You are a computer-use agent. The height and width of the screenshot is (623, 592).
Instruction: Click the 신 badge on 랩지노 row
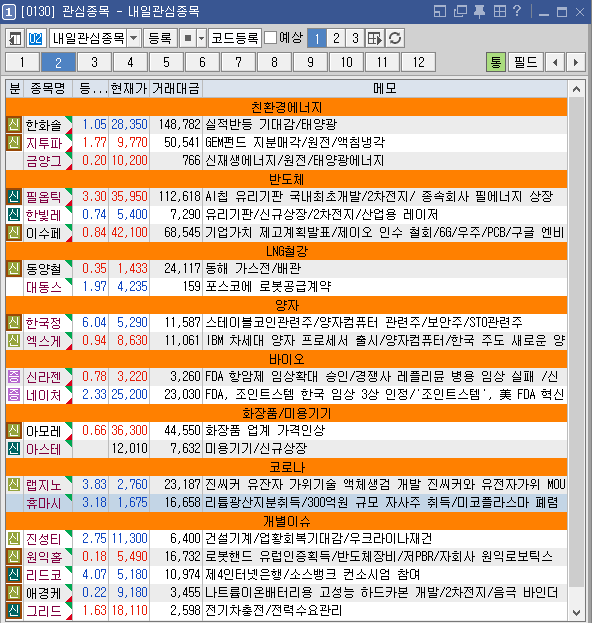click(x=14, y=484)
